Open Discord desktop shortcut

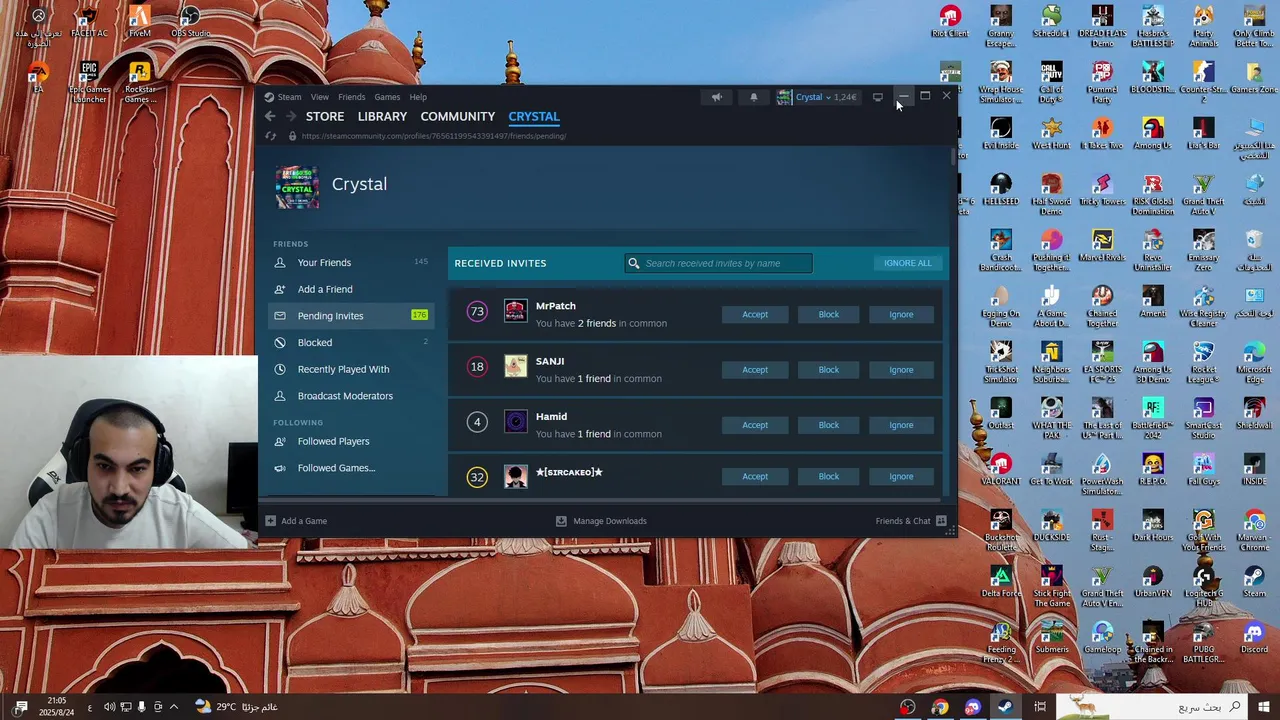1254,637
